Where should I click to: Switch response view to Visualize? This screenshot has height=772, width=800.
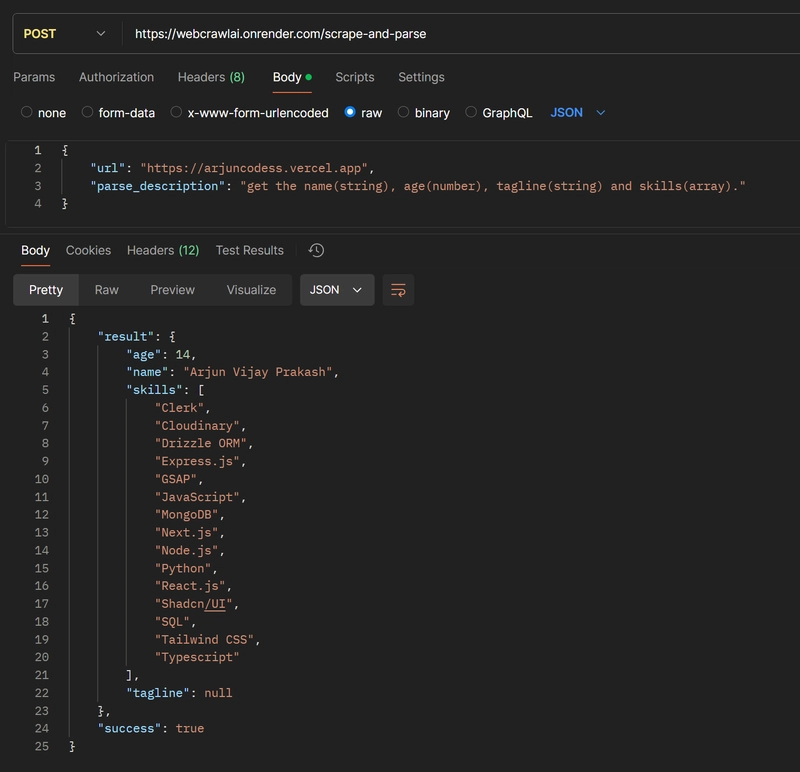251,290
